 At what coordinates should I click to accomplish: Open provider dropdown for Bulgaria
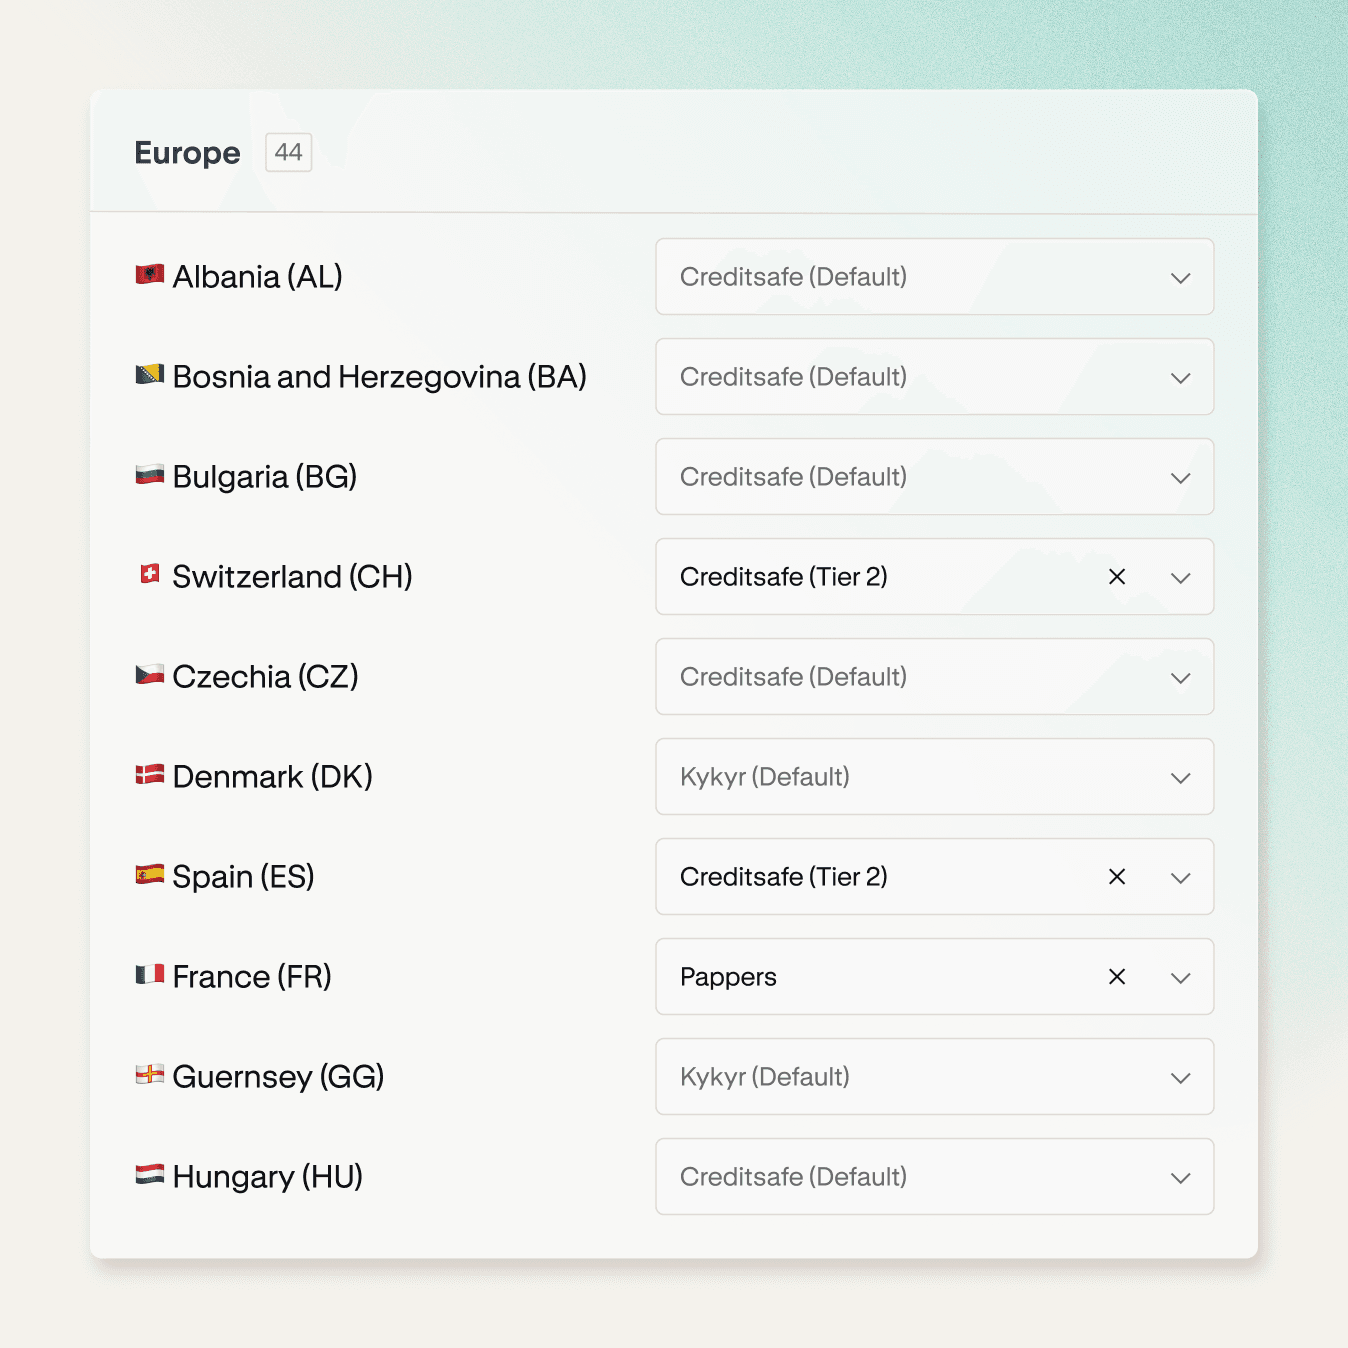933,477
